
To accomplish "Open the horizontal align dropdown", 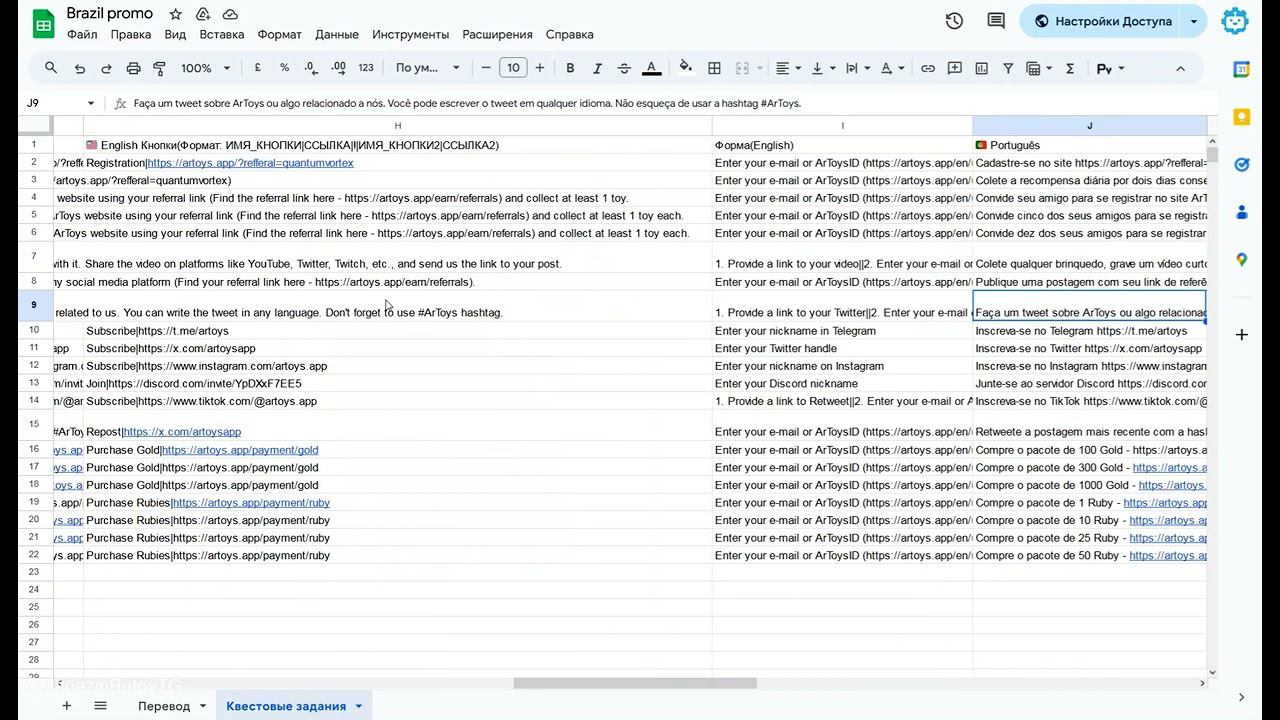I will pos(788,68).
